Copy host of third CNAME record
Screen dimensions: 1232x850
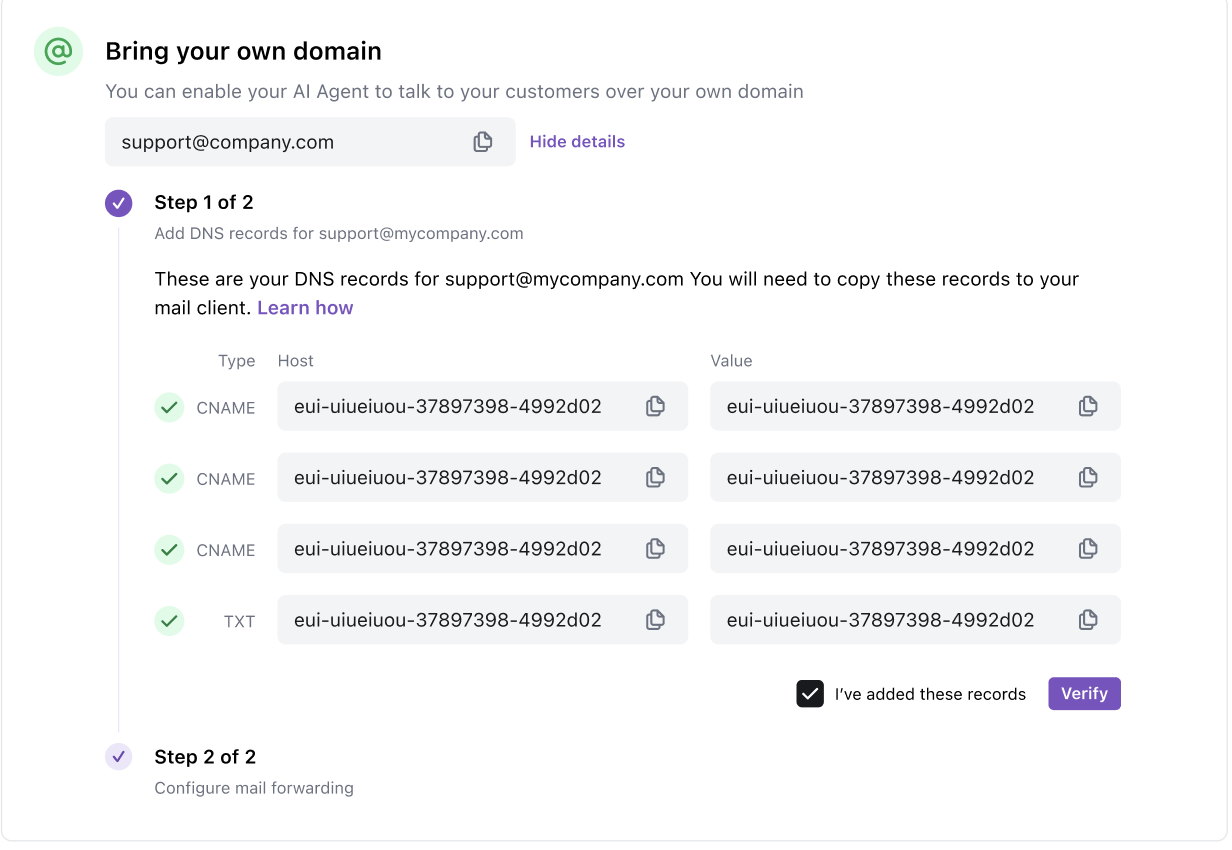pos(655,549)
